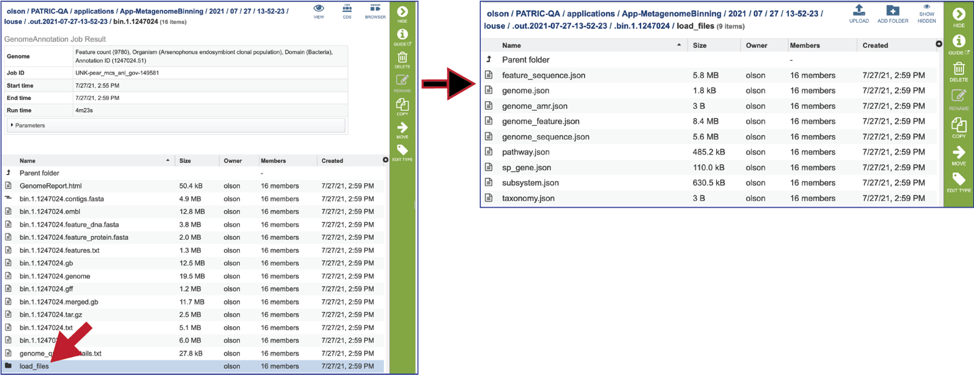This screenshot has width=974, height=375.
Task: Click file icon beside feature_sequence.json
Action: click(488, 75)
